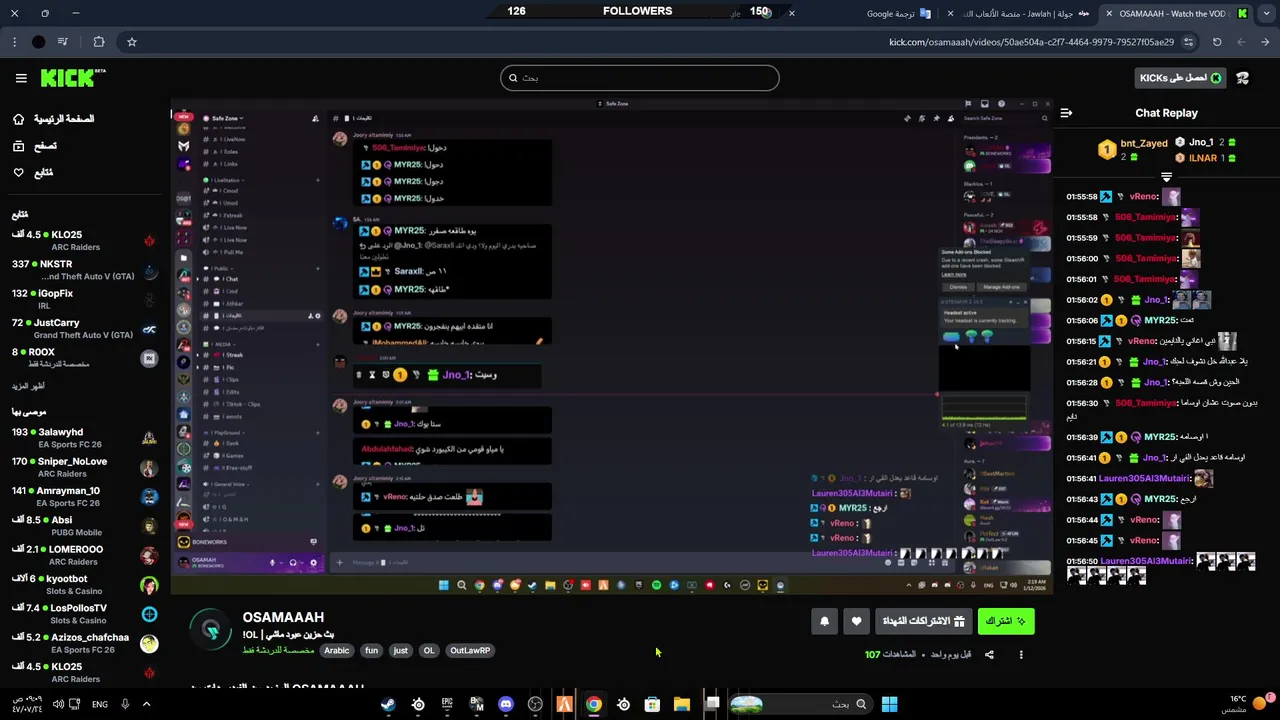Expand the chat leaderboard chevron
This screenshot has height=720, width=1280.
[x=1166, y=177]
